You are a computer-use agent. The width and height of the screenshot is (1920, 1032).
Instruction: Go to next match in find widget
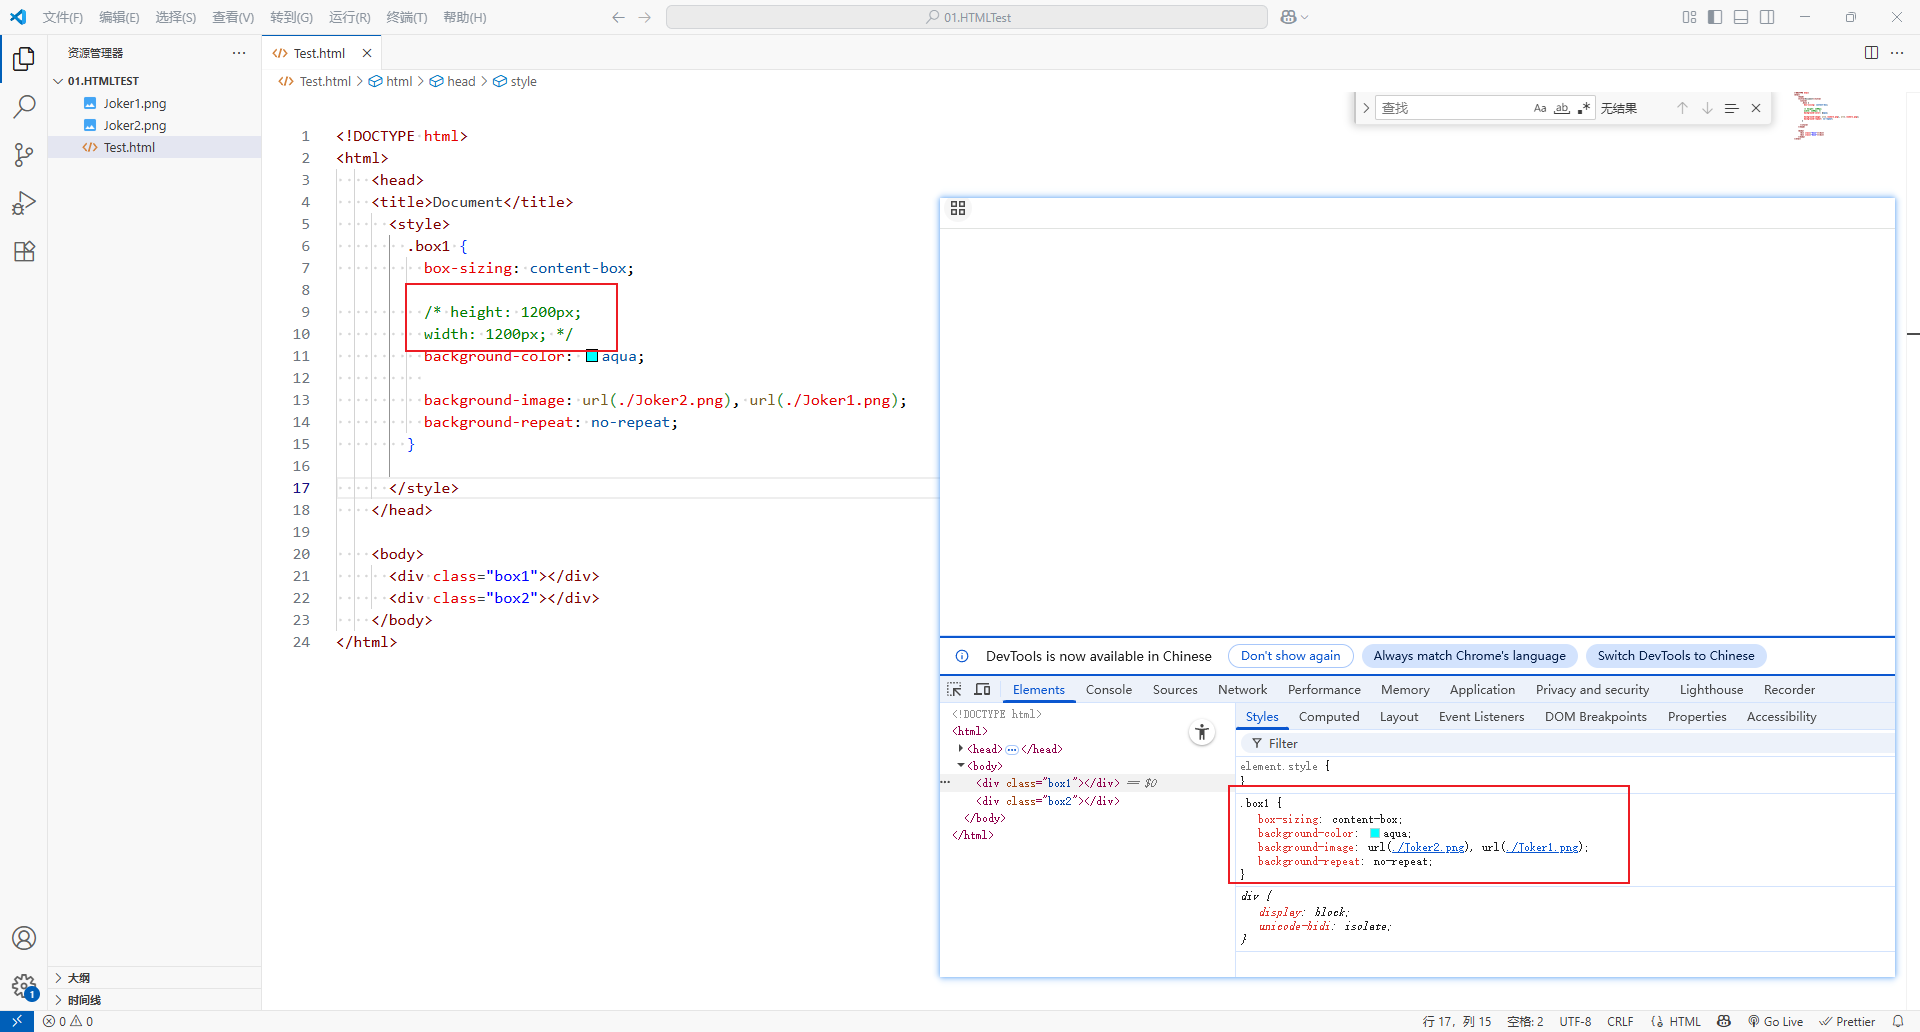(x=1707, y=108)
